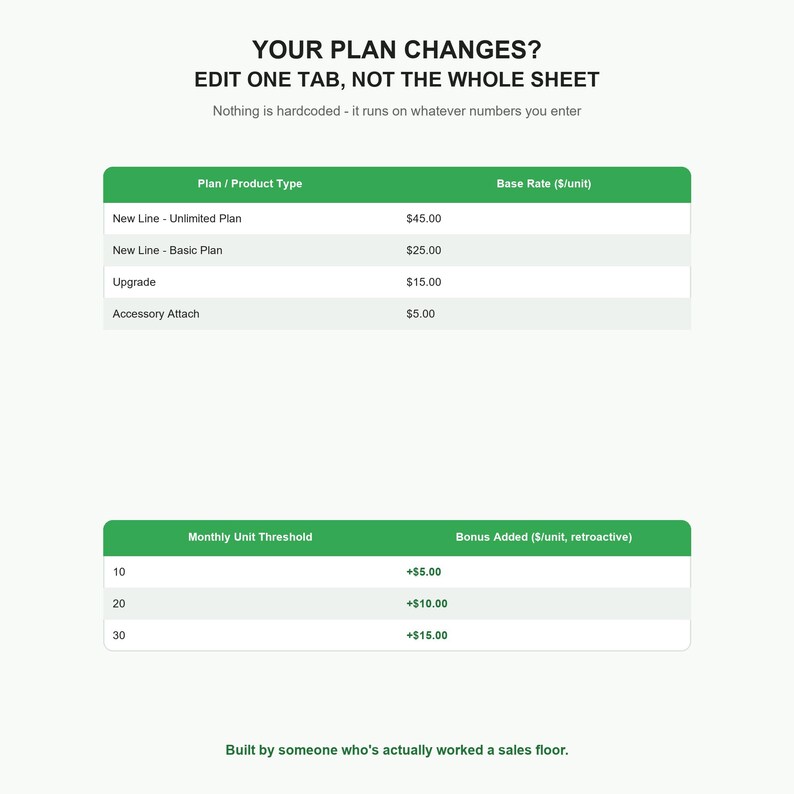Select the New Line - Basic Plan cell
This screenshot has width=794, height=794.
point(250,250)
